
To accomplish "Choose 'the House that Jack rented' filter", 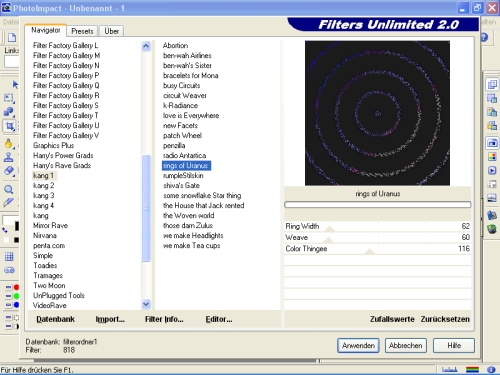I will coord(203,205).
